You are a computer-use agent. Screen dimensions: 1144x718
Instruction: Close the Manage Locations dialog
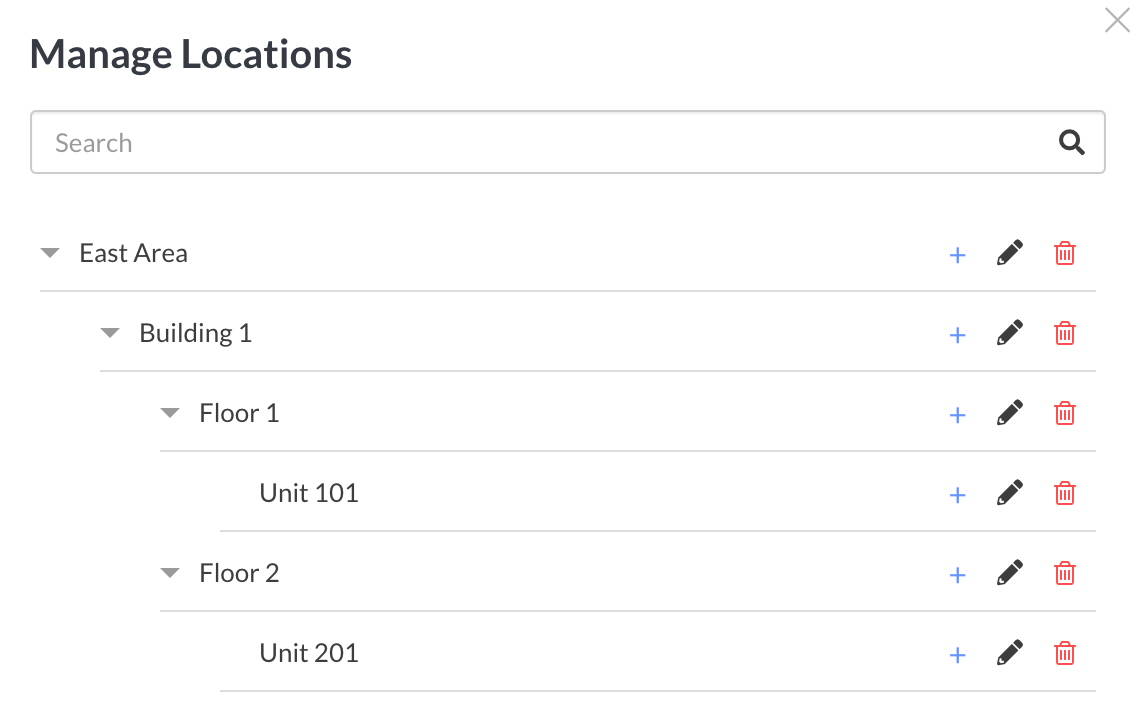(x=1117, y=20)
